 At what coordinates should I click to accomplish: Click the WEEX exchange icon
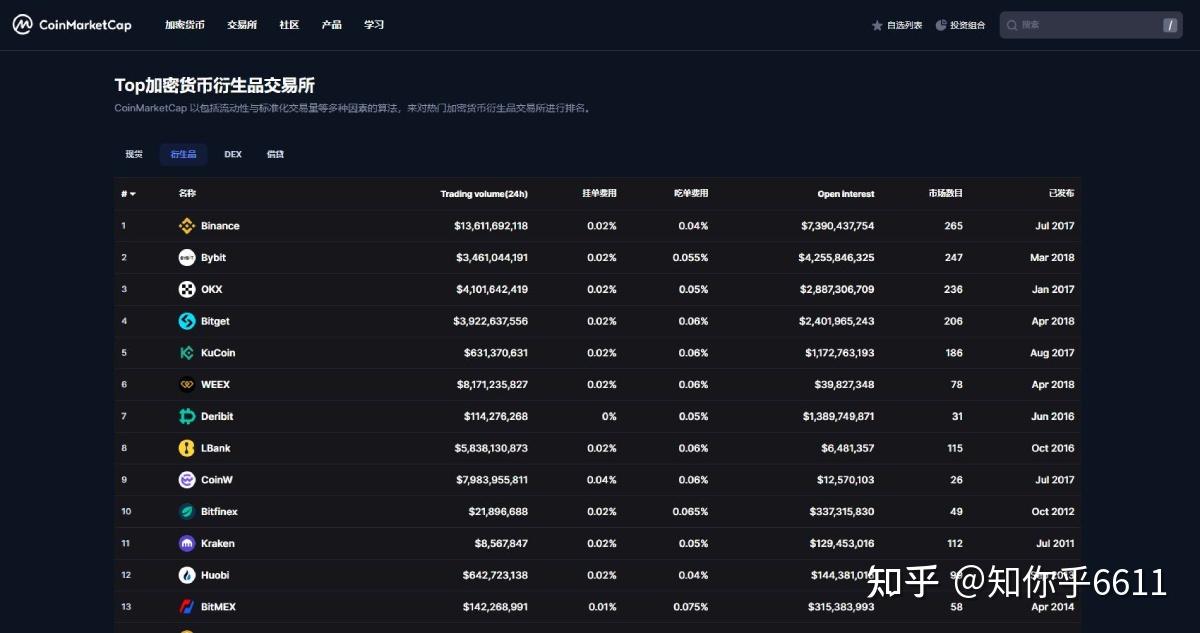pyautogui.click(x=186, y=385)
